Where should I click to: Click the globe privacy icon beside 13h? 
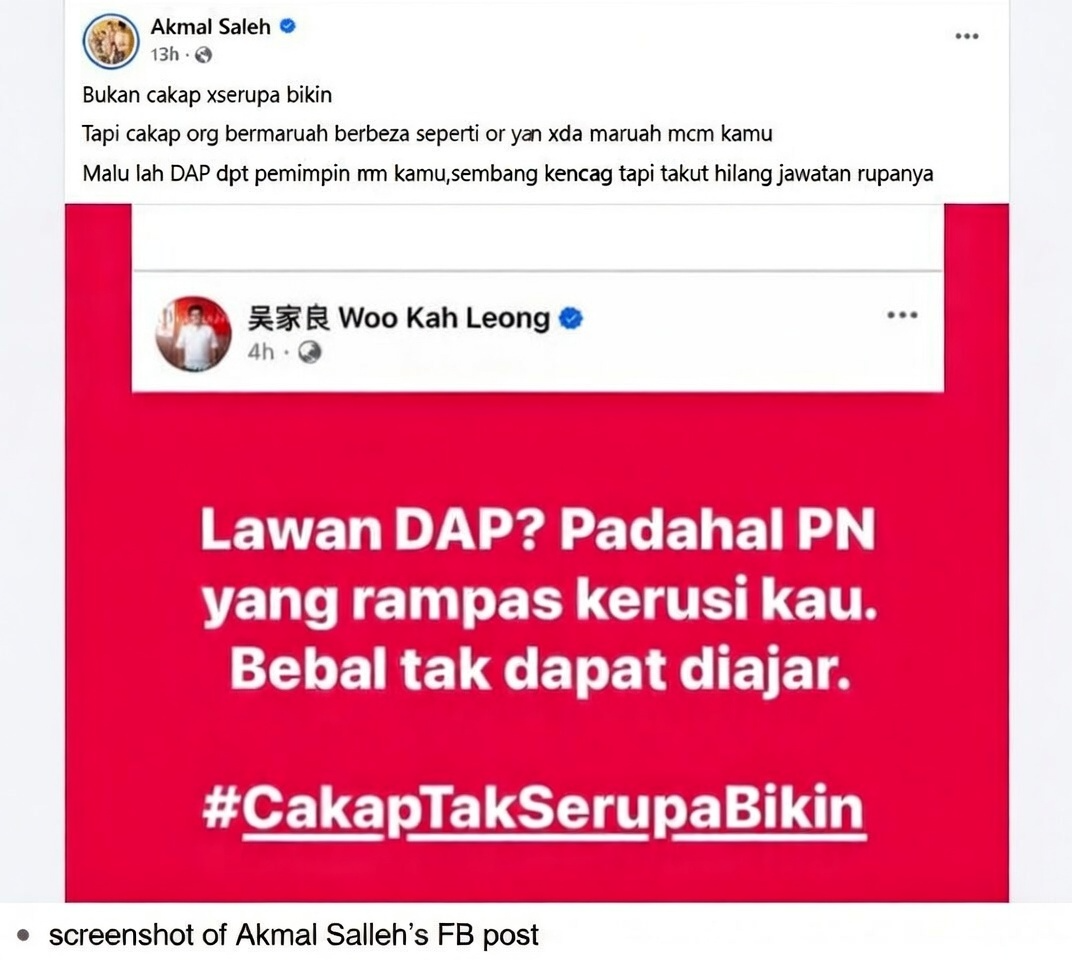tap(203, 55)
